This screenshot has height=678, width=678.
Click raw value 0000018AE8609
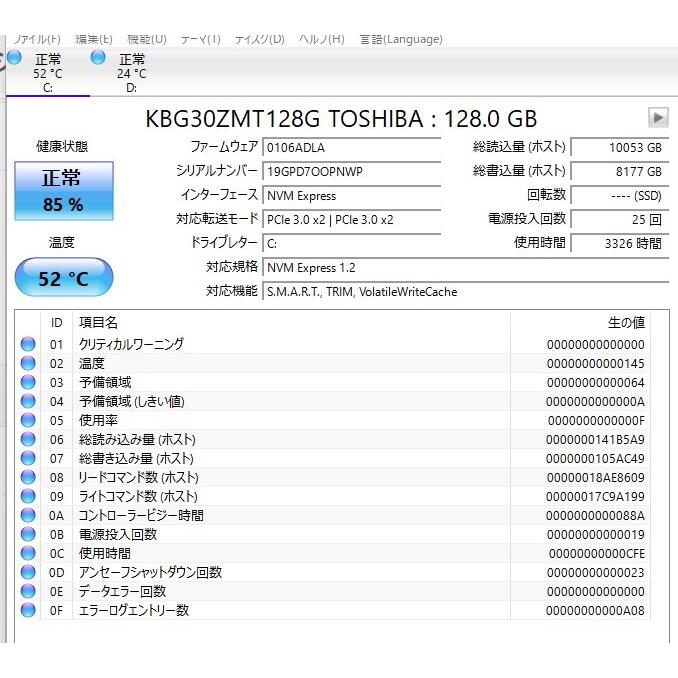pyautogui.click(x=595, y=478)
